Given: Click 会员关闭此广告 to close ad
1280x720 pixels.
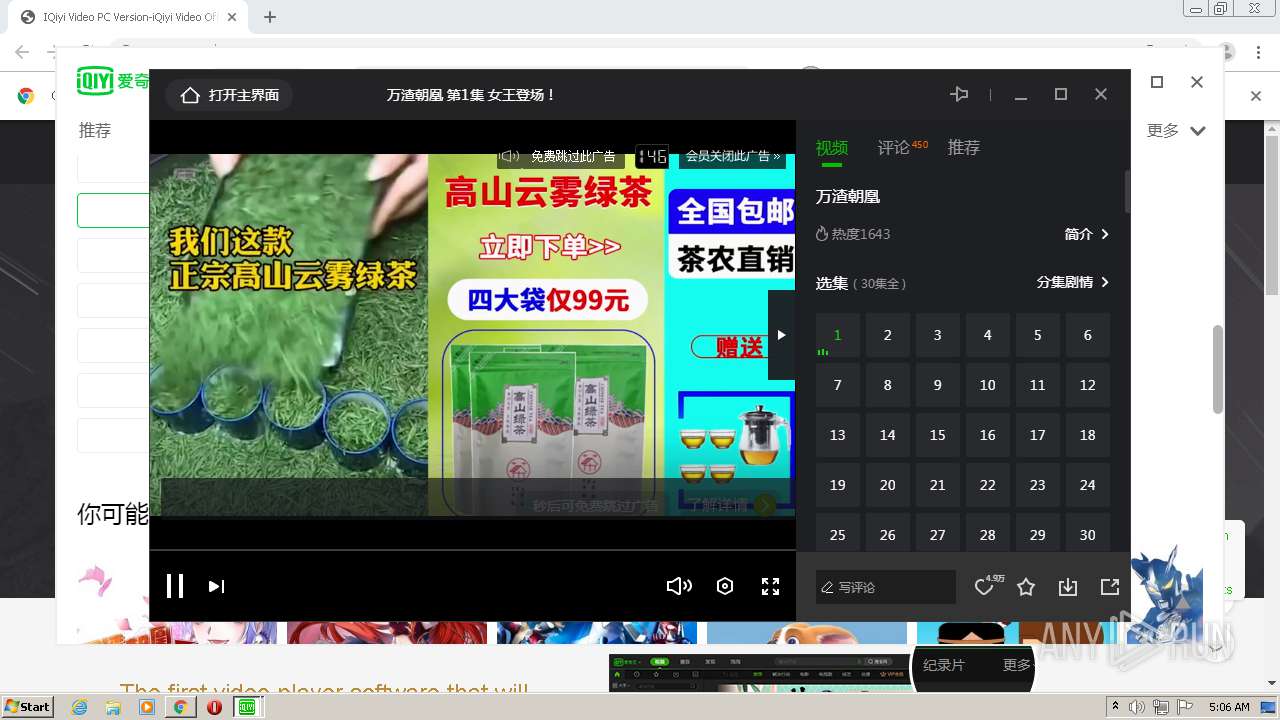Looking at the screenshot, I should [x=733, y=156].
